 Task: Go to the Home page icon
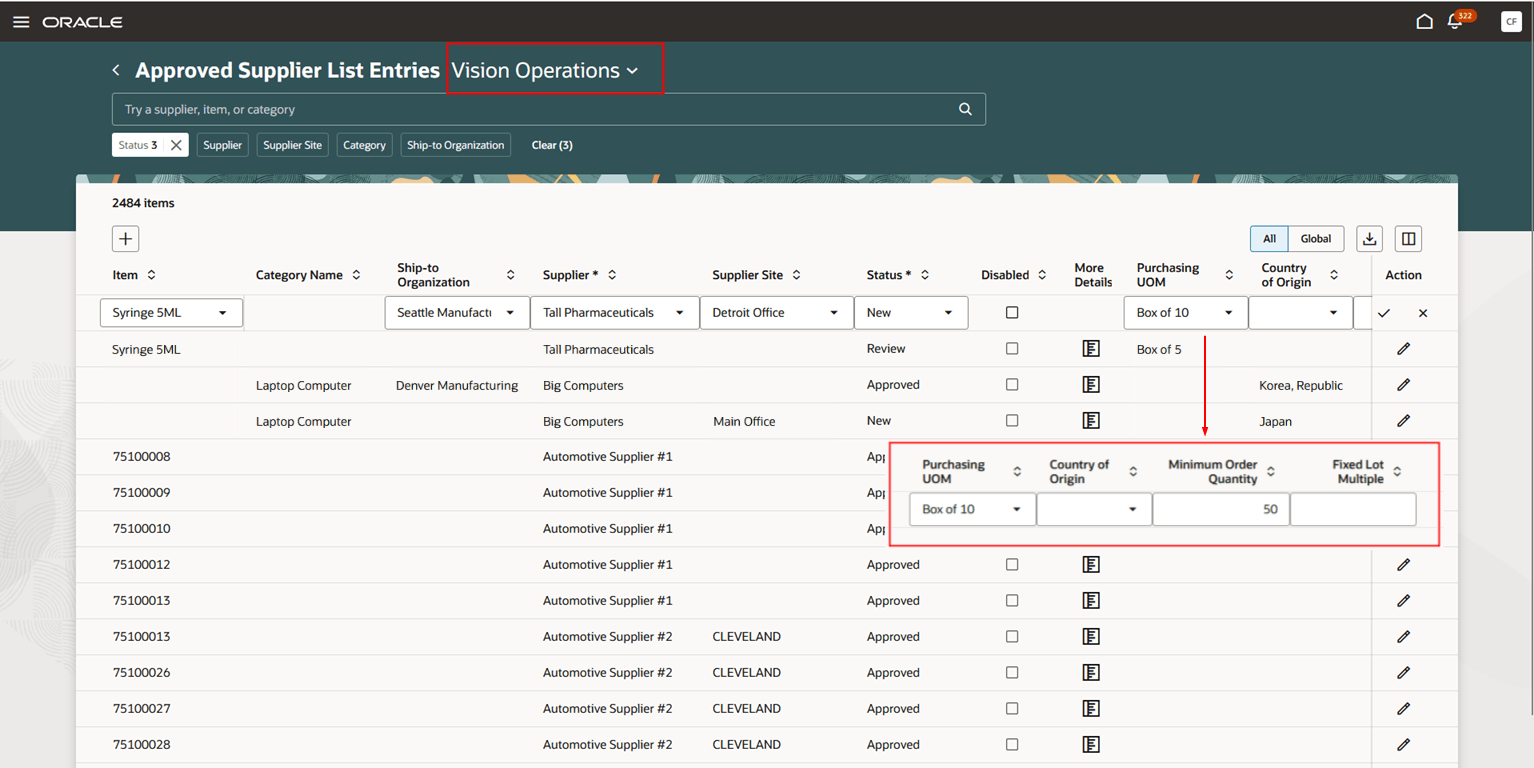click(1424, 22)
